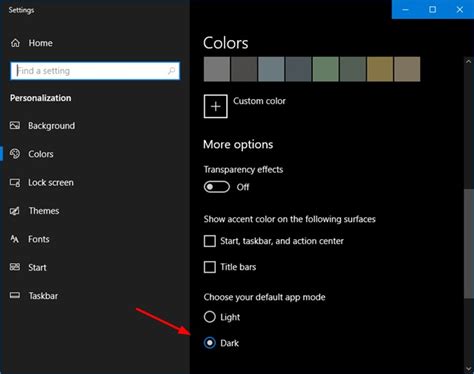
Task: Click the Colors palette icon
Action: [15, 154]
